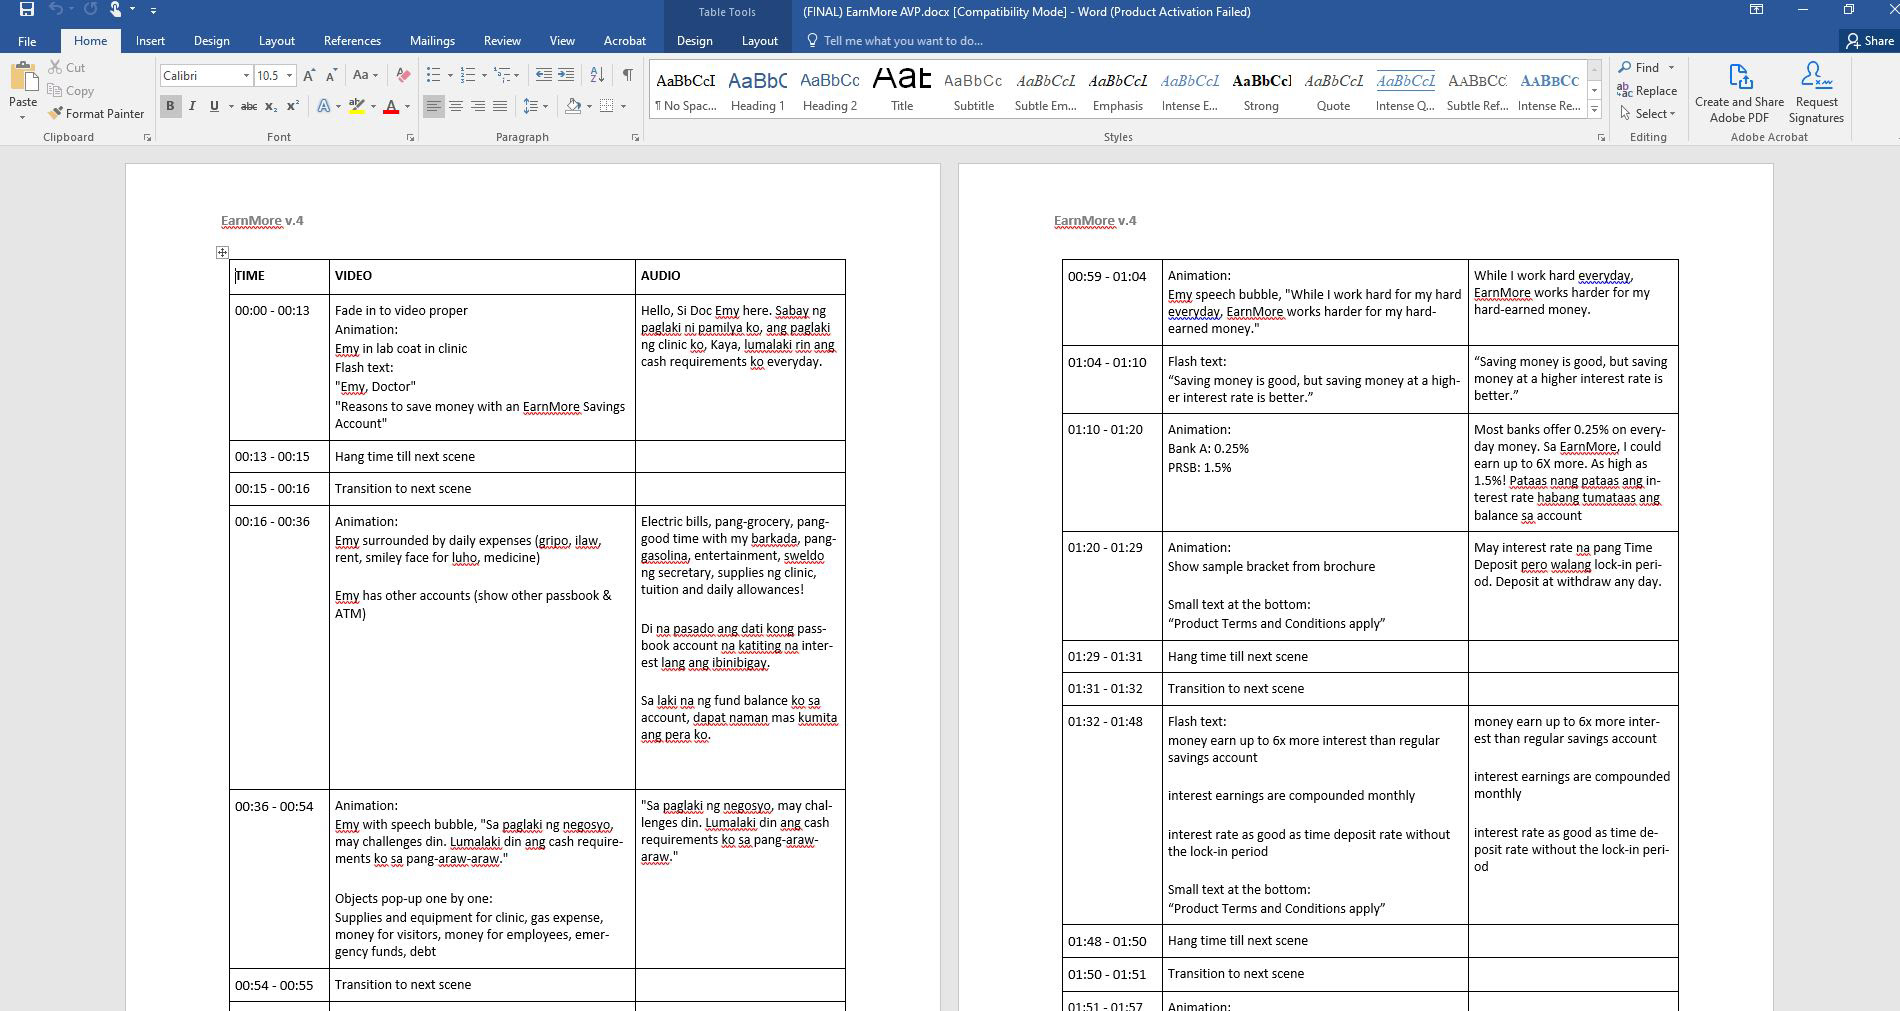Expand numbering list dropdown arrow
Image resolution: width=1900 pixels, height=1011 pixels.
pos(484,75)
